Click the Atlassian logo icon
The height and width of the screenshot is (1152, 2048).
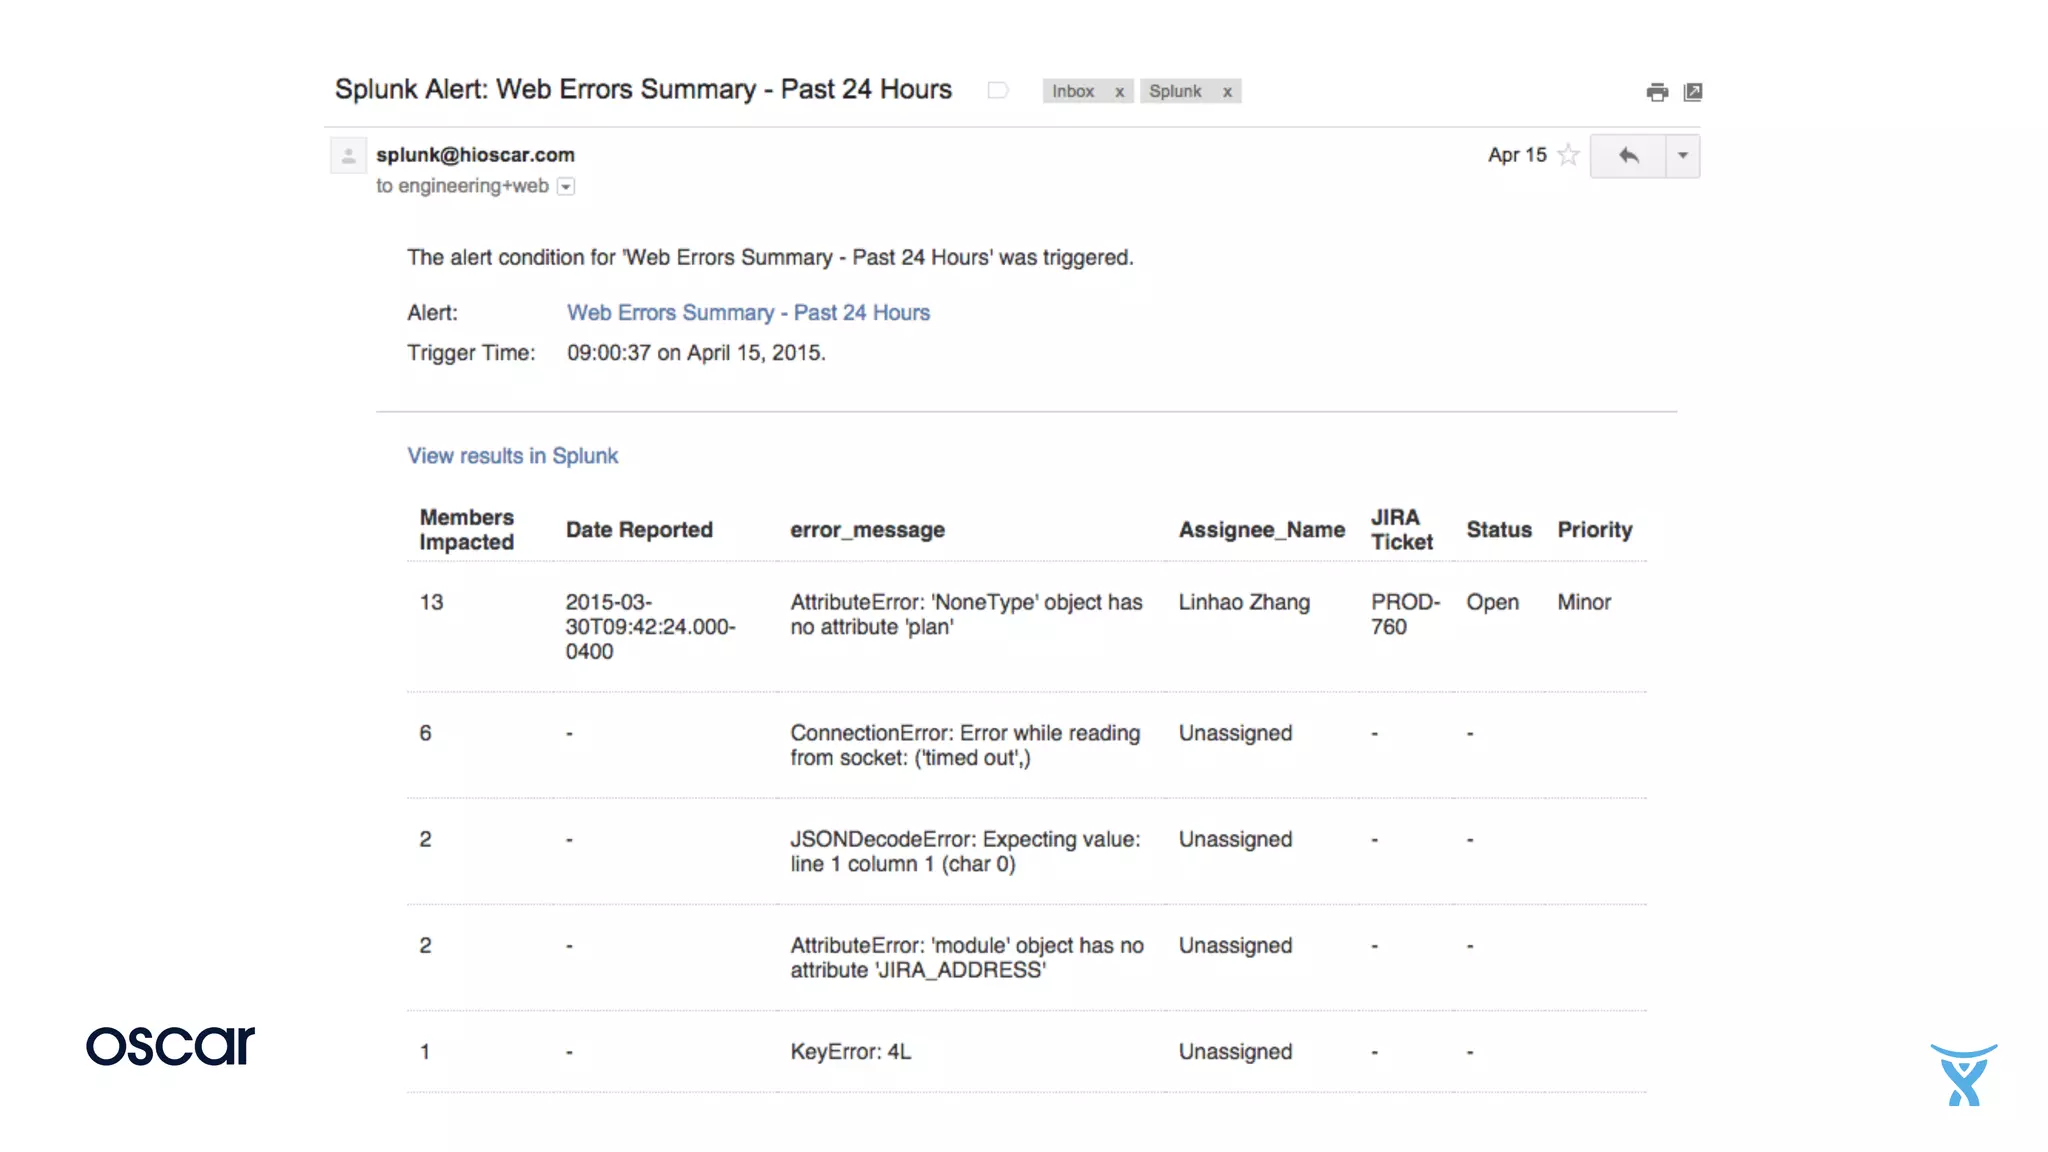coord(1963,1075)
